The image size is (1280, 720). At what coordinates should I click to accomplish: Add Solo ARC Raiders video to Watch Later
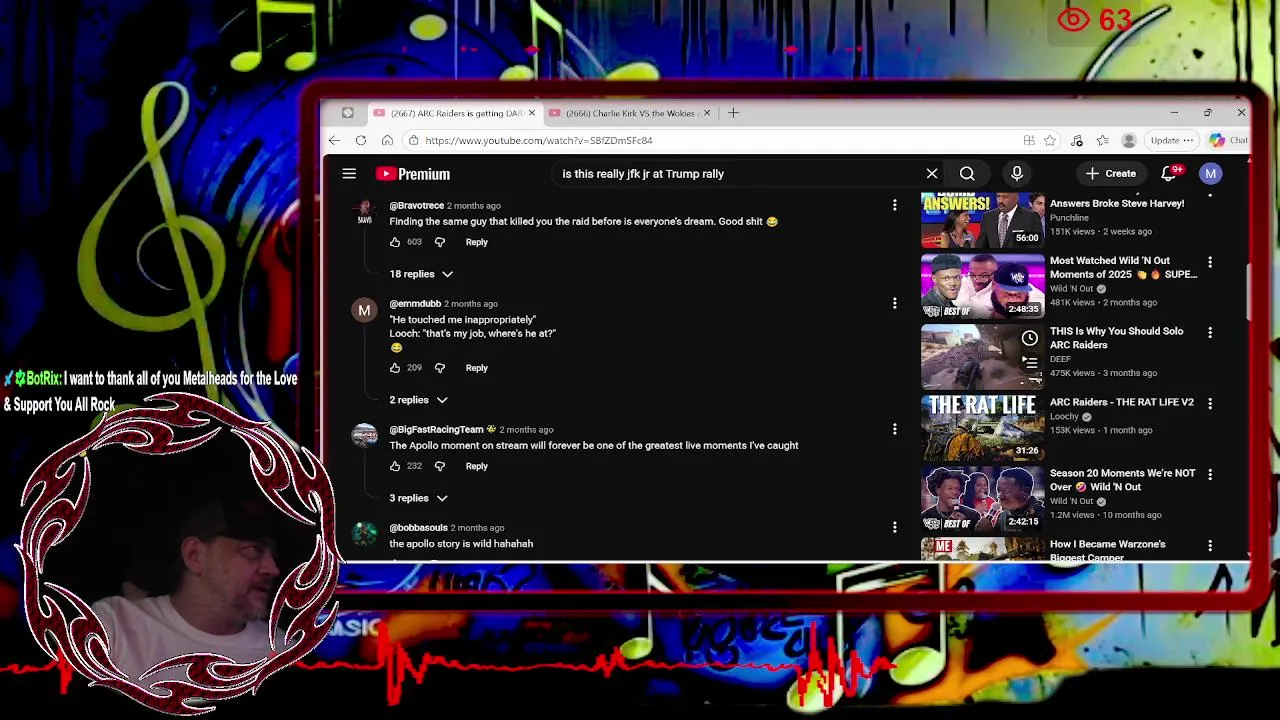point(1030,338)
